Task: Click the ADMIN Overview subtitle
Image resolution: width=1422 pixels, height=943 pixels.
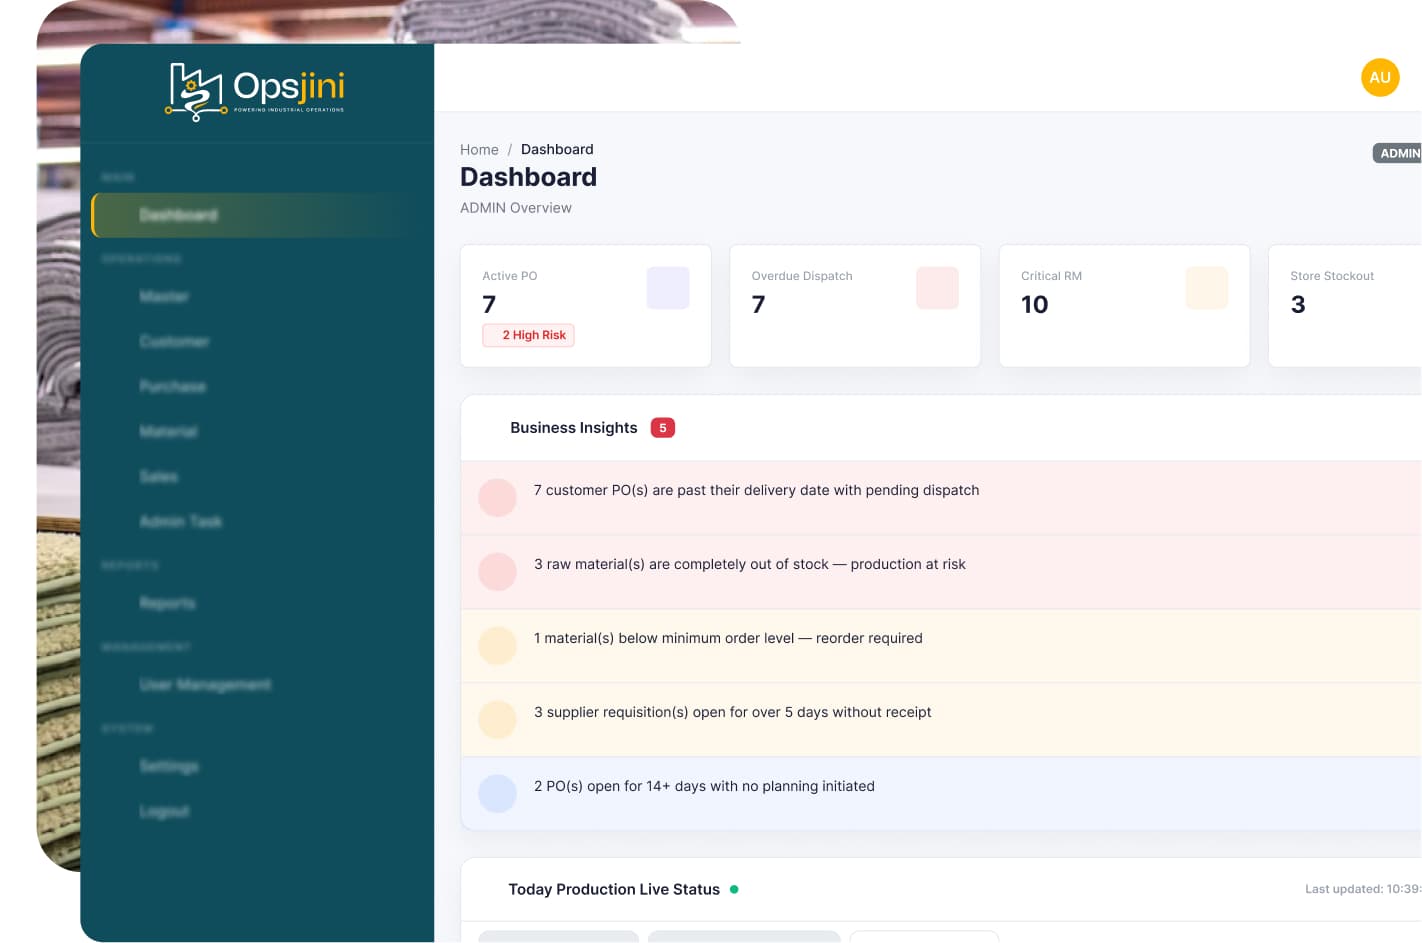Action: [516, 208]
